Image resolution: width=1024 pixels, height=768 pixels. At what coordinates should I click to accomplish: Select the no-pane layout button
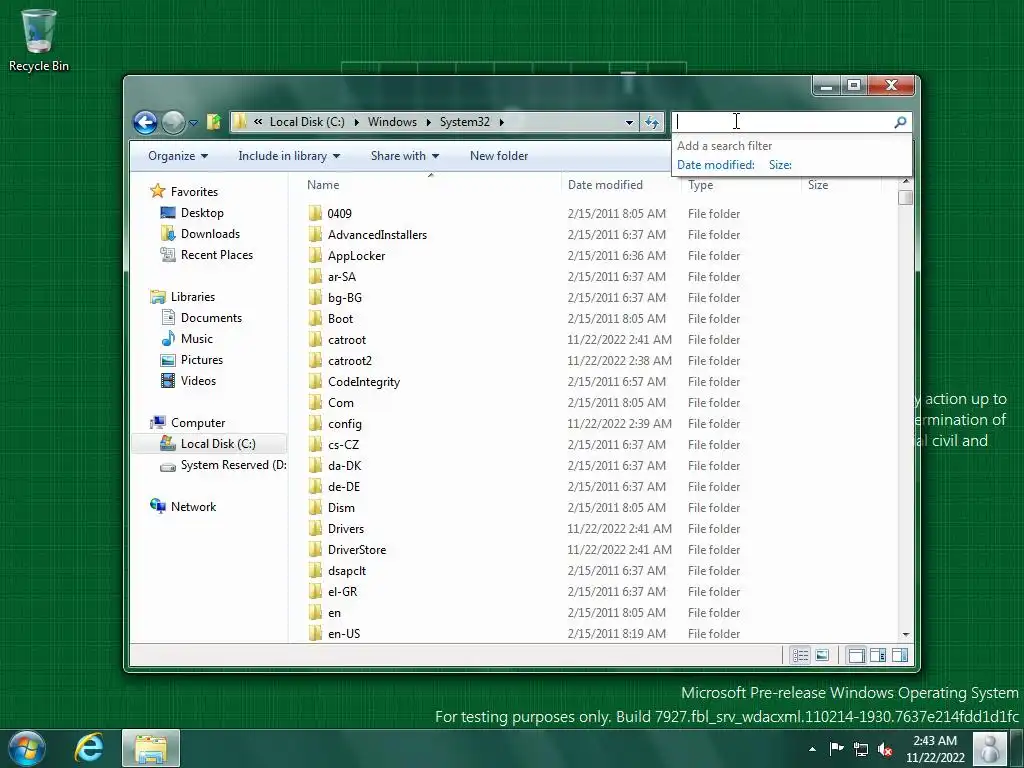(856, 655)
